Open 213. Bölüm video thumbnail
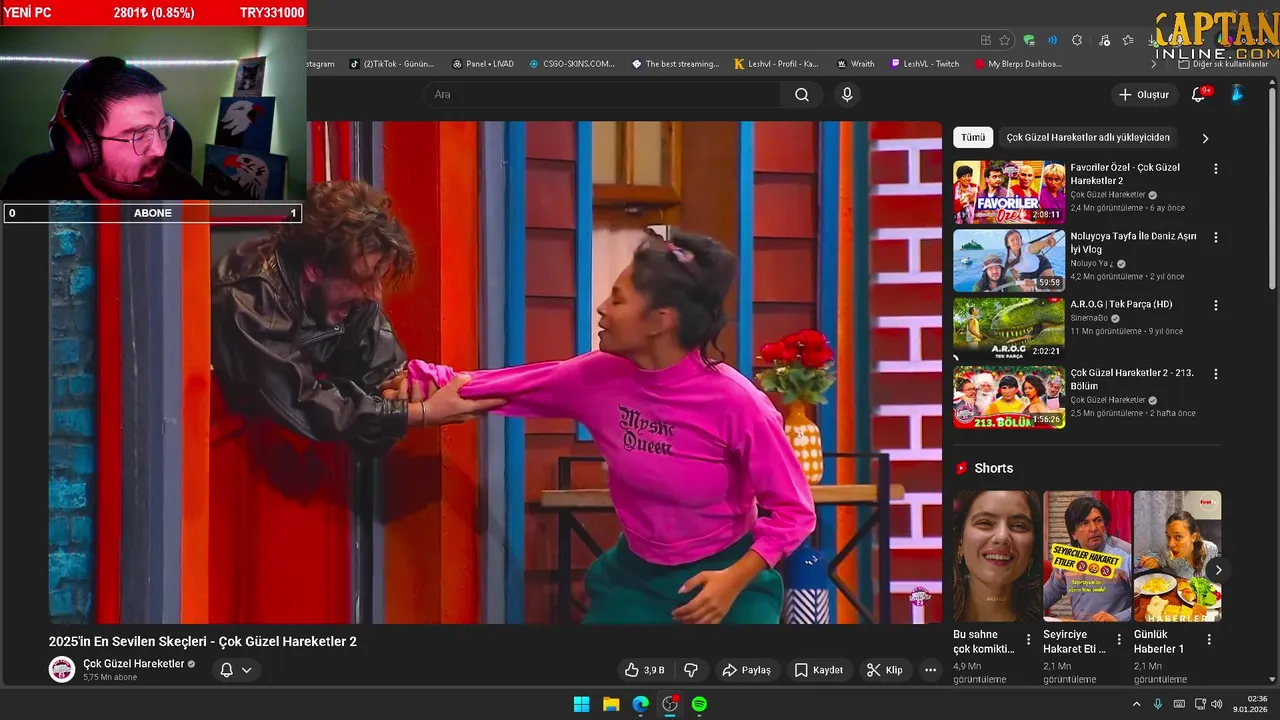 pos(1009,397)
